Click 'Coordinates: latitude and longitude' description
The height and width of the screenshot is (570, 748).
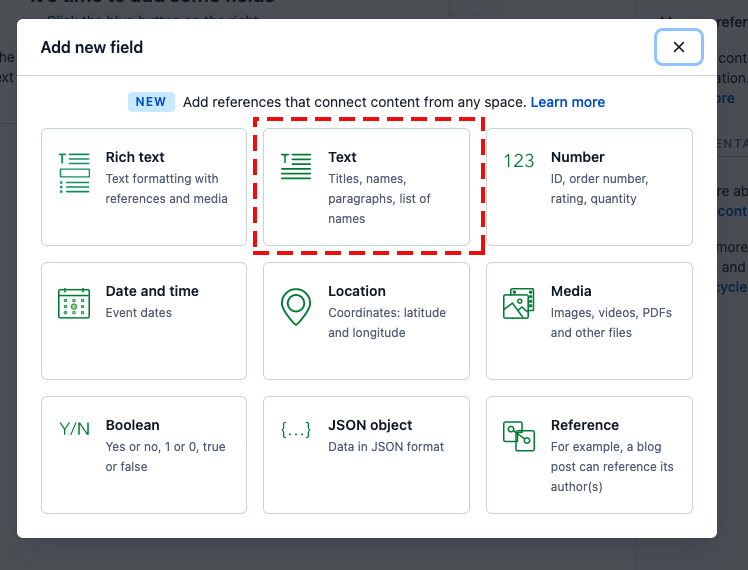pos(387,322)
